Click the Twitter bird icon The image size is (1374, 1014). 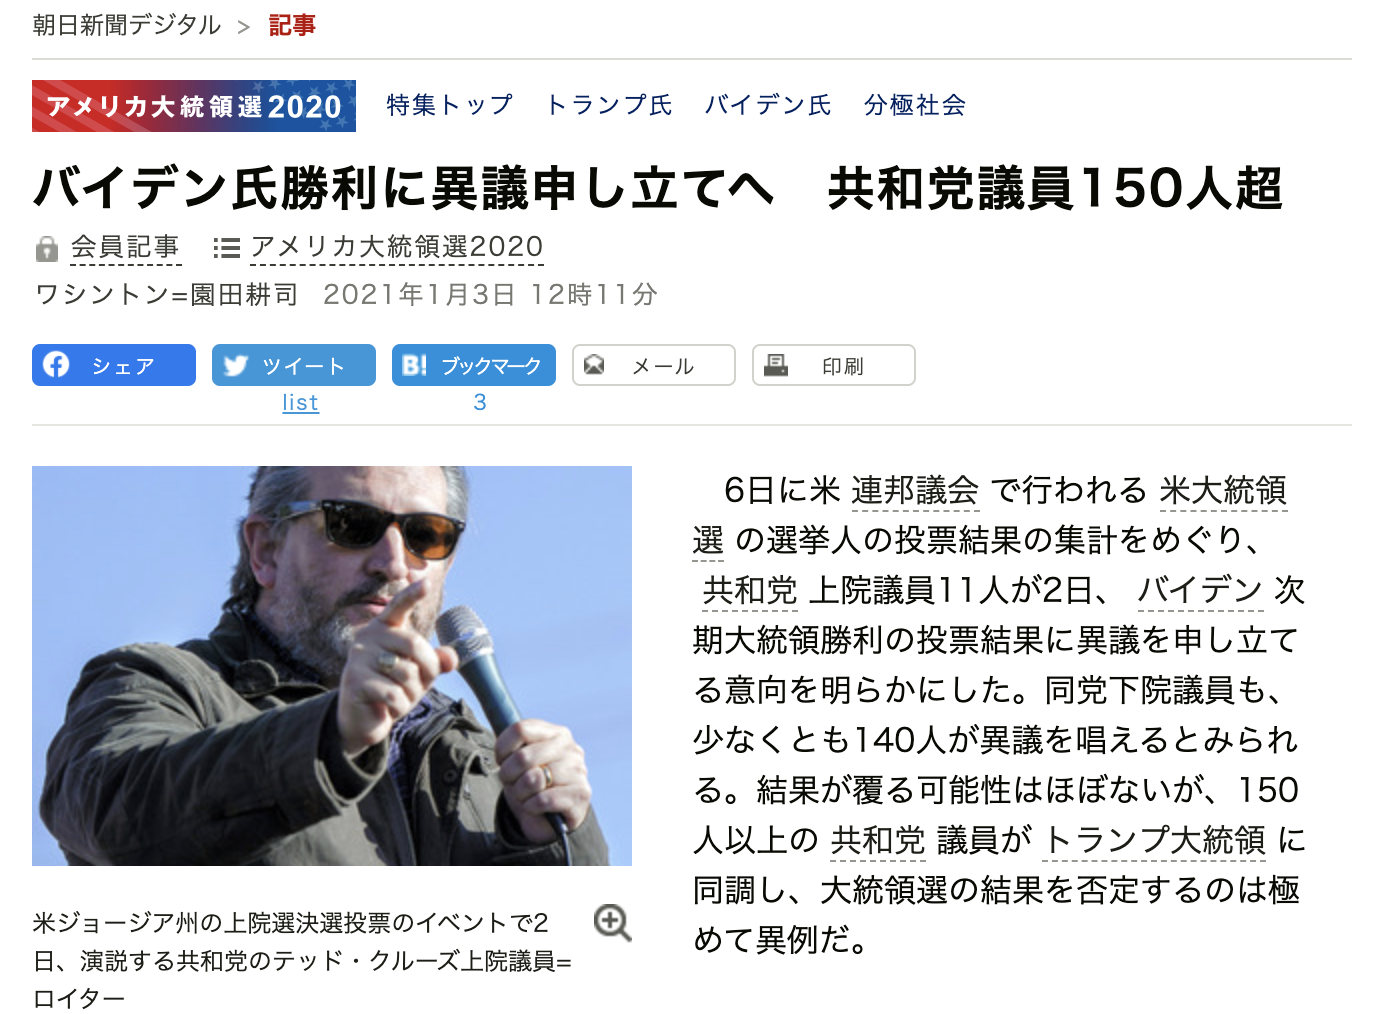click(x=236, y=365)
